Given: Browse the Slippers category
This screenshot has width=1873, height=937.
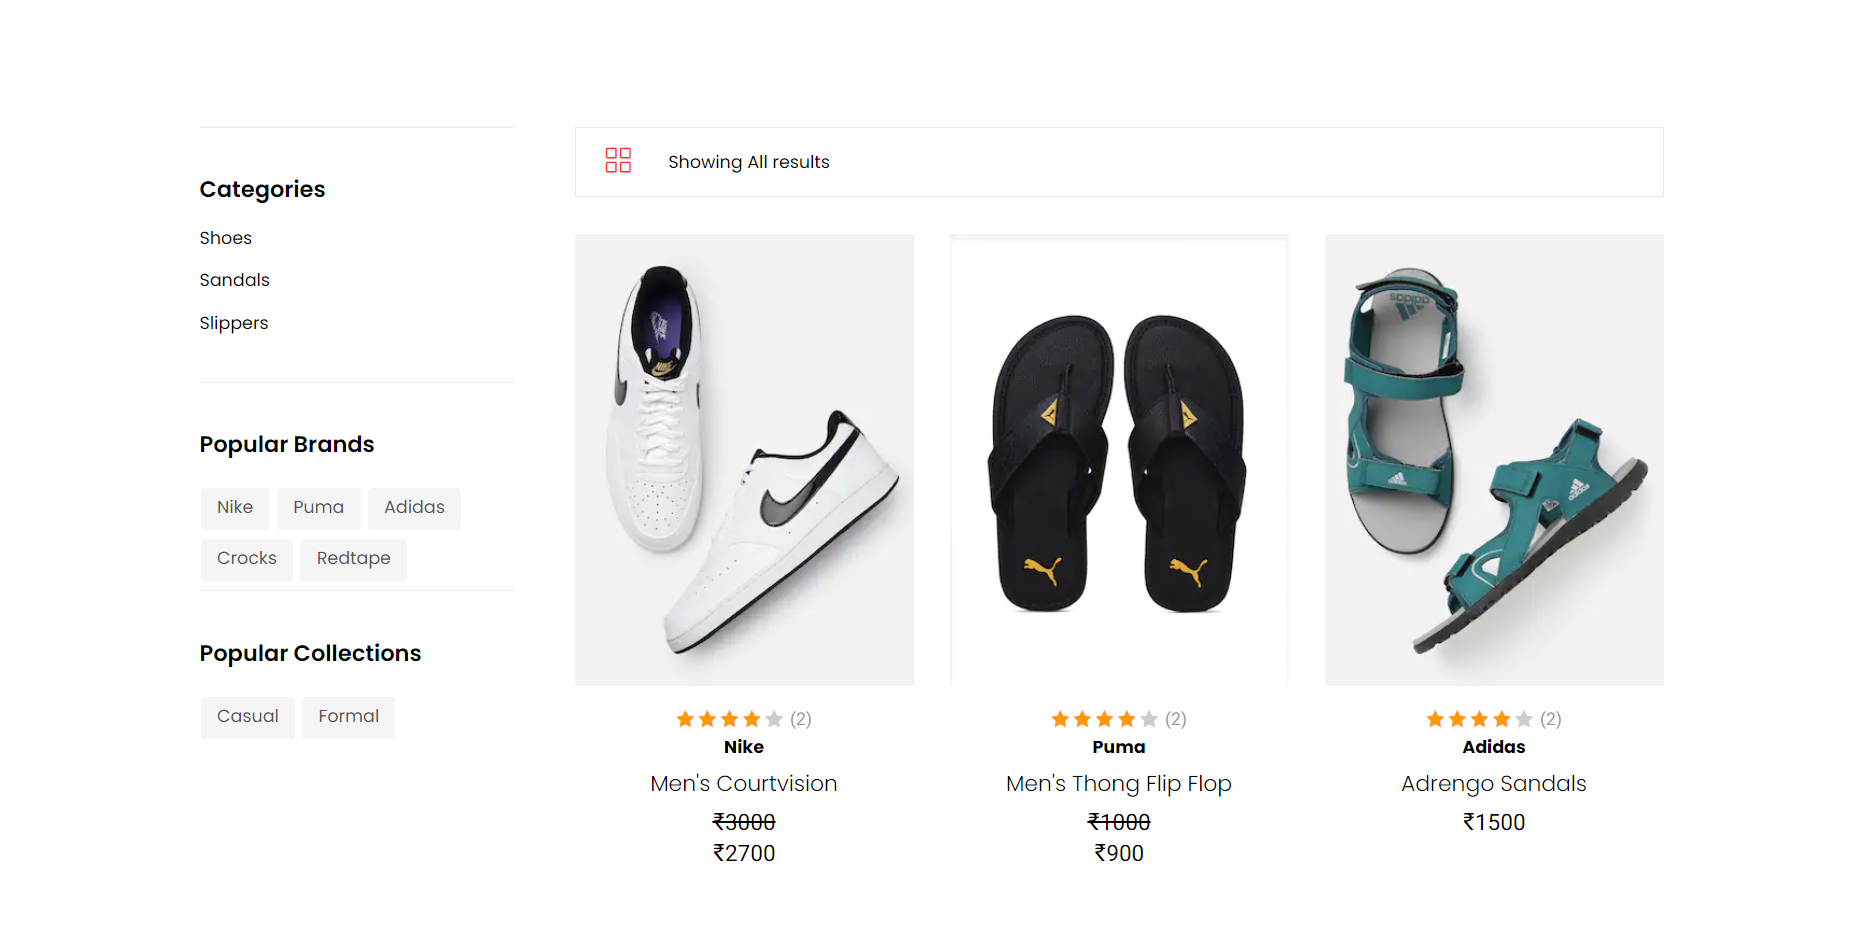Looking at the screenshot, I should [x=233, y=323].
